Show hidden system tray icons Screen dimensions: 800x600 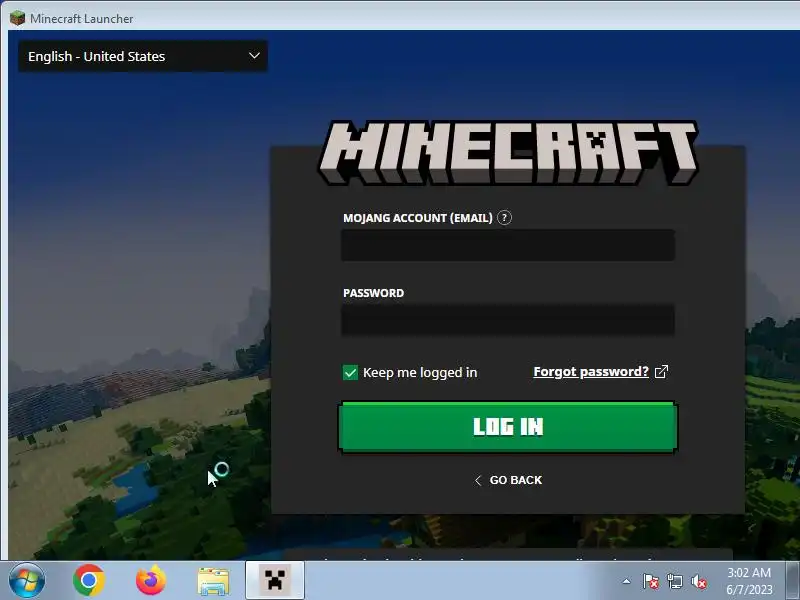click(x=627, y=581)
